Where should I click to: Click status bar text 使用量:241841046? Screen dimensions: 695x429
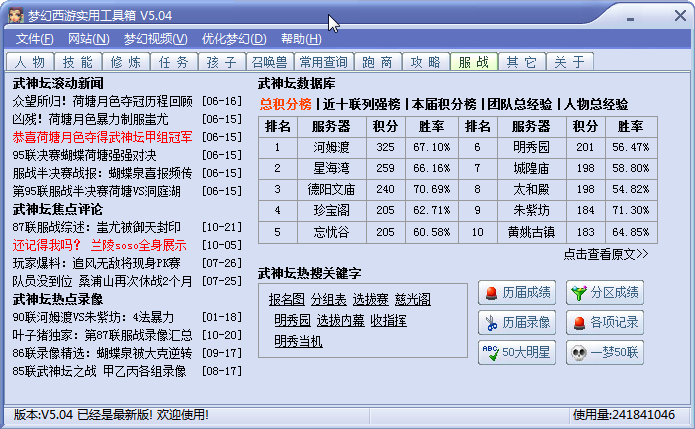pyautogui.click(x=624, y=415)
